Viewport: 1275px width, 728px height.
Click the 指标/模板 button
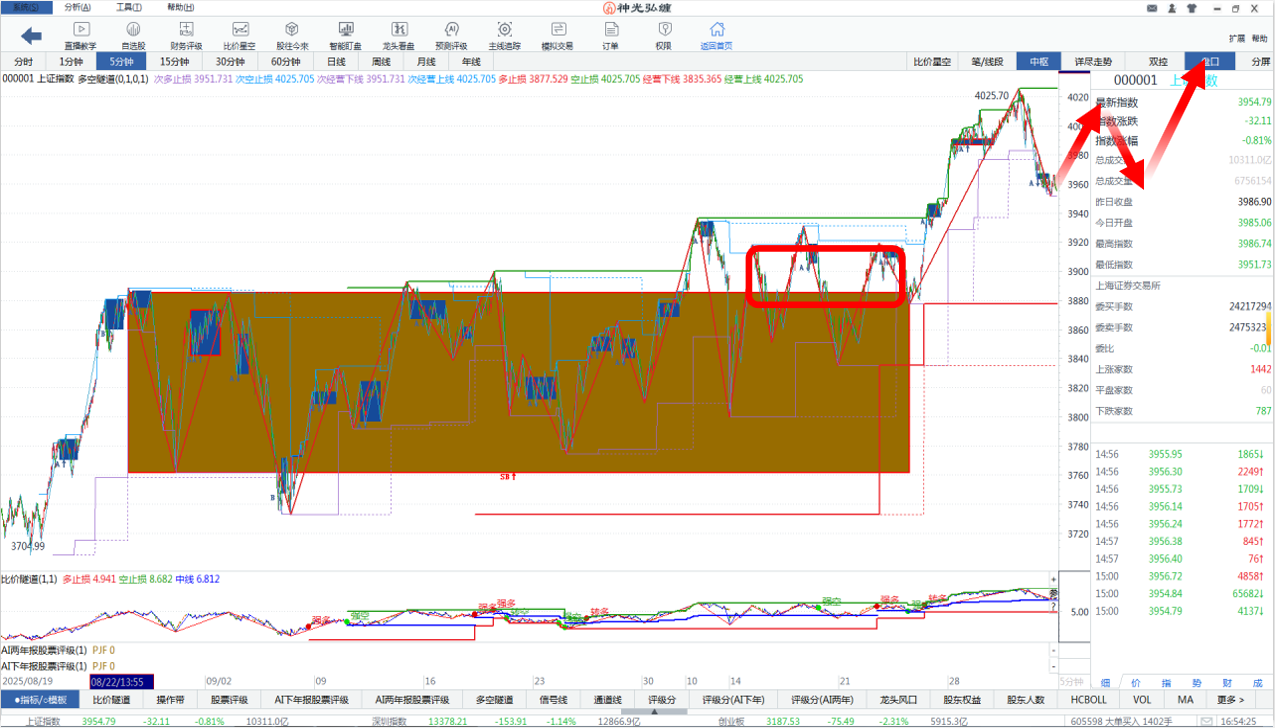[x=40, y=700]
